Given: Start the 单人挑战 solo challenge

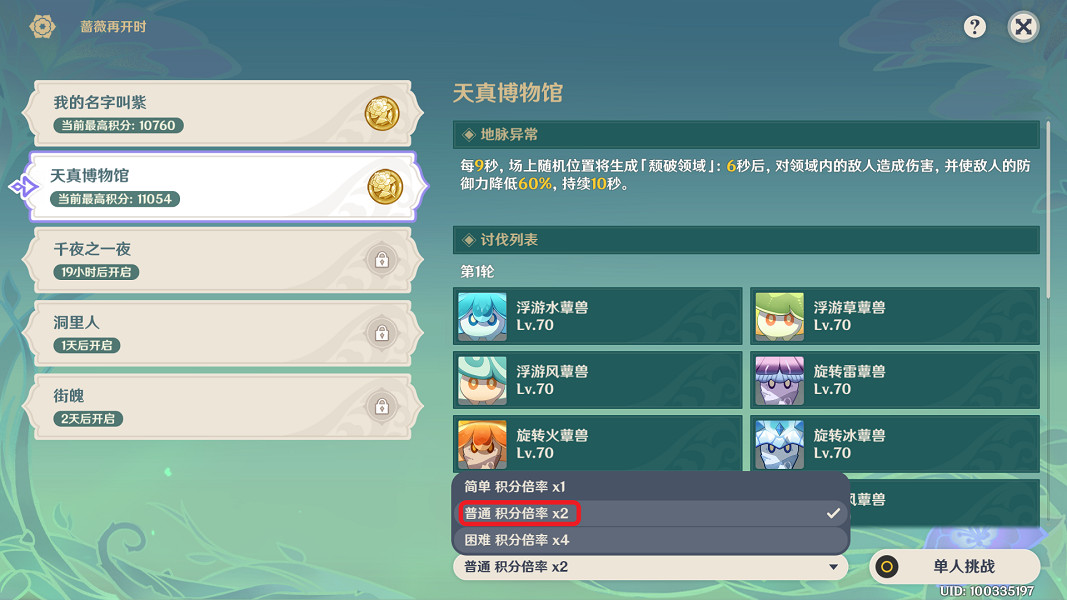Looking at the screenshot, I should [954, 566].
